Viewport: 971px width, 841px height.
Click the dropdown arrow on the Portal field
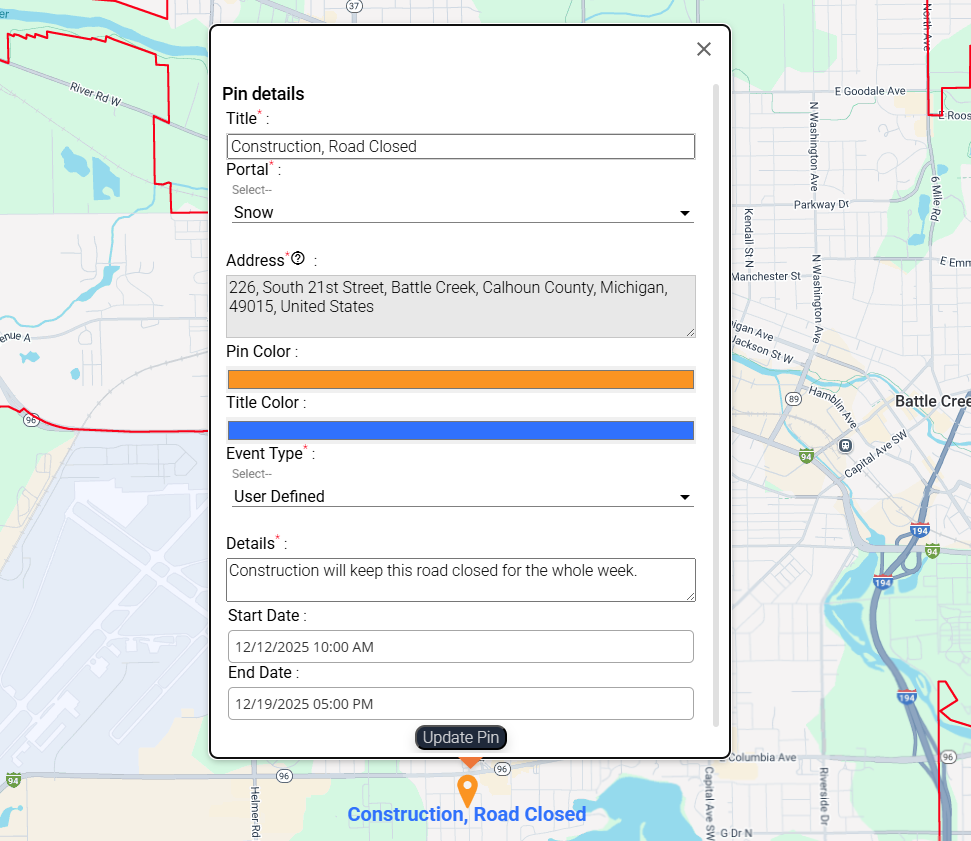(685, 213)
